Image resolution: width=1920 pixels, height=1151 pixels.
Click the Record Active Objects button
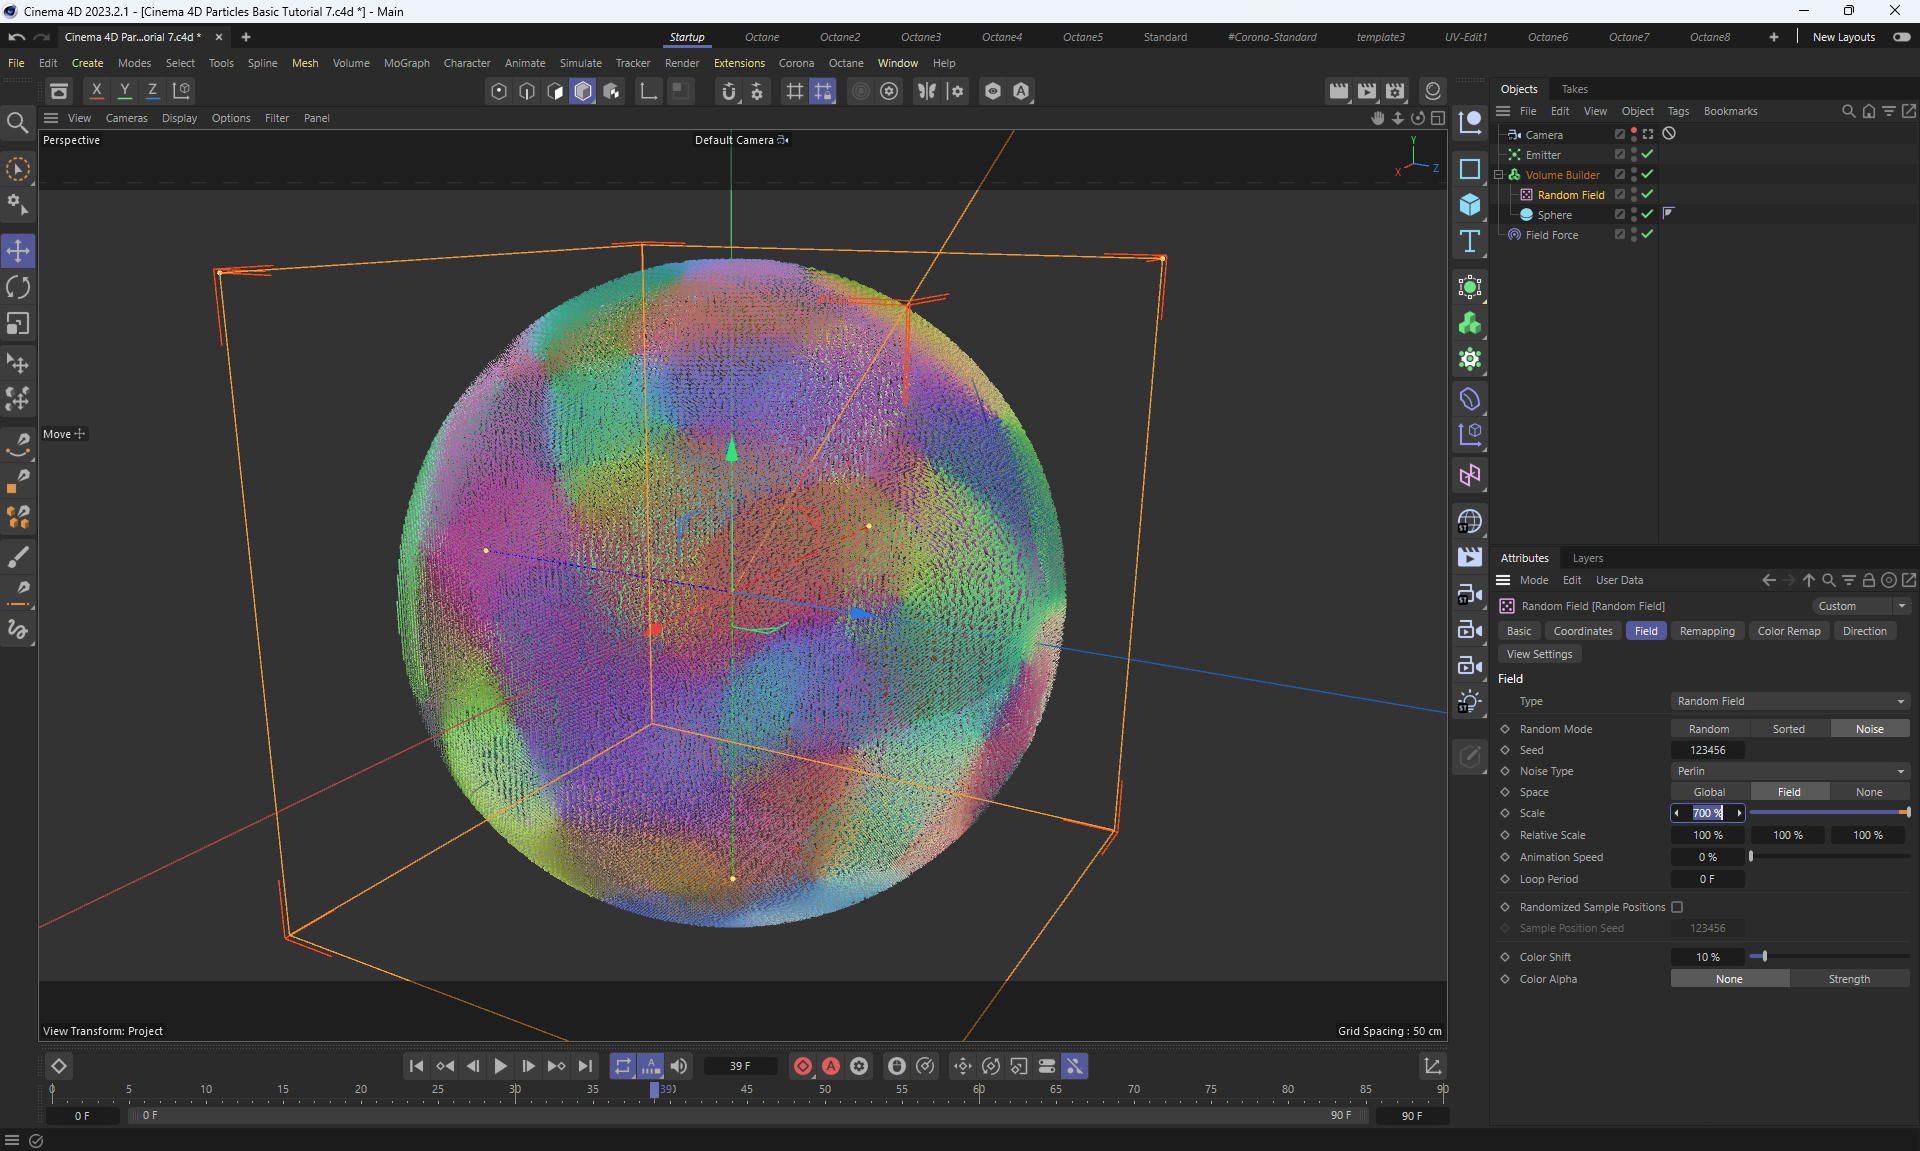(x=802, y=1066)
